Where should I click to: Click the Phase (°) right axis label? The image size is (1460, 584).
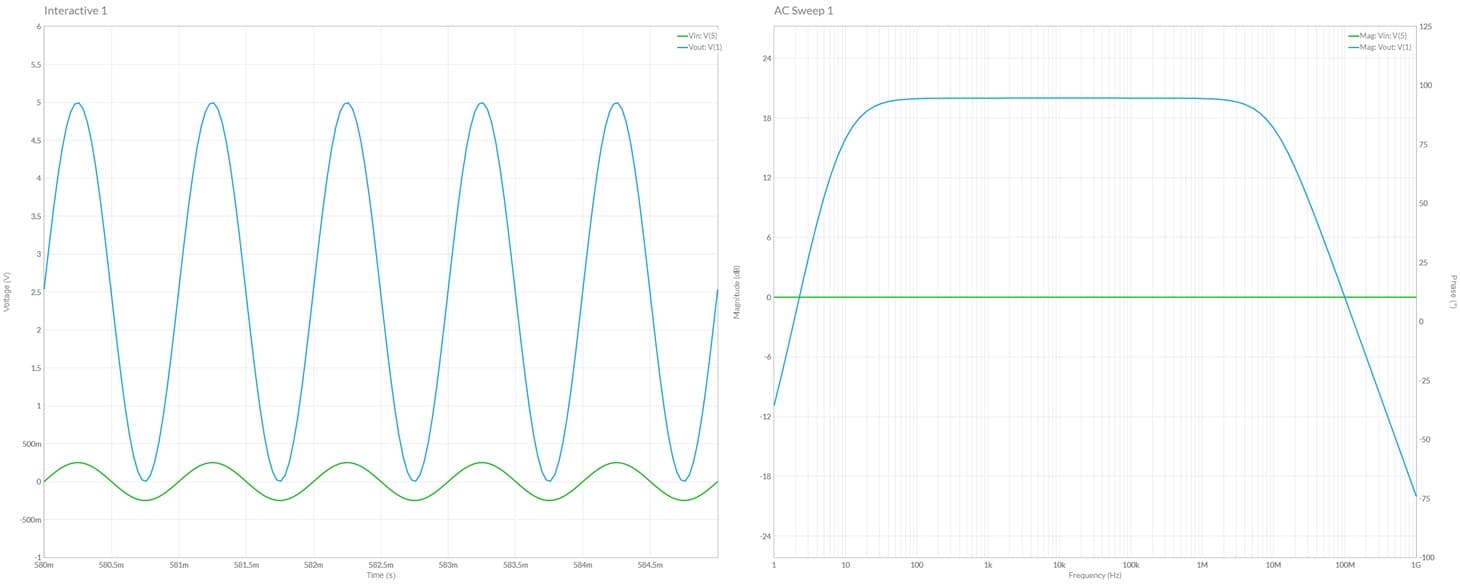pyautogui.click(x=1453, y=292)
